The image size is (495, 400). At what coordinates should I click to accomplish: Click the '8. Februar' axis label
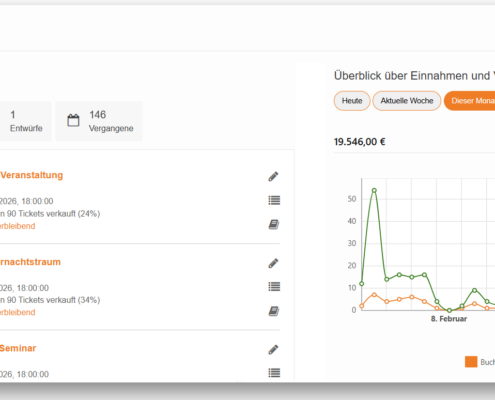click(x=449, y=319)
